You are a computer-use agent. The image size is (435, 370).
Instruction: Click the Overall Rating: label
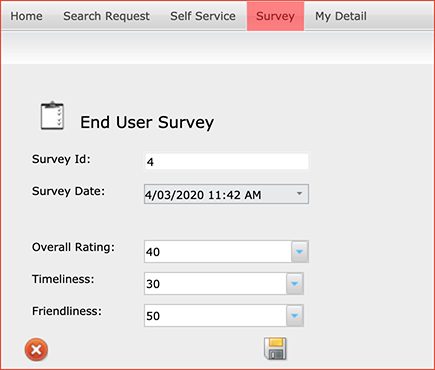click(73, 248)
